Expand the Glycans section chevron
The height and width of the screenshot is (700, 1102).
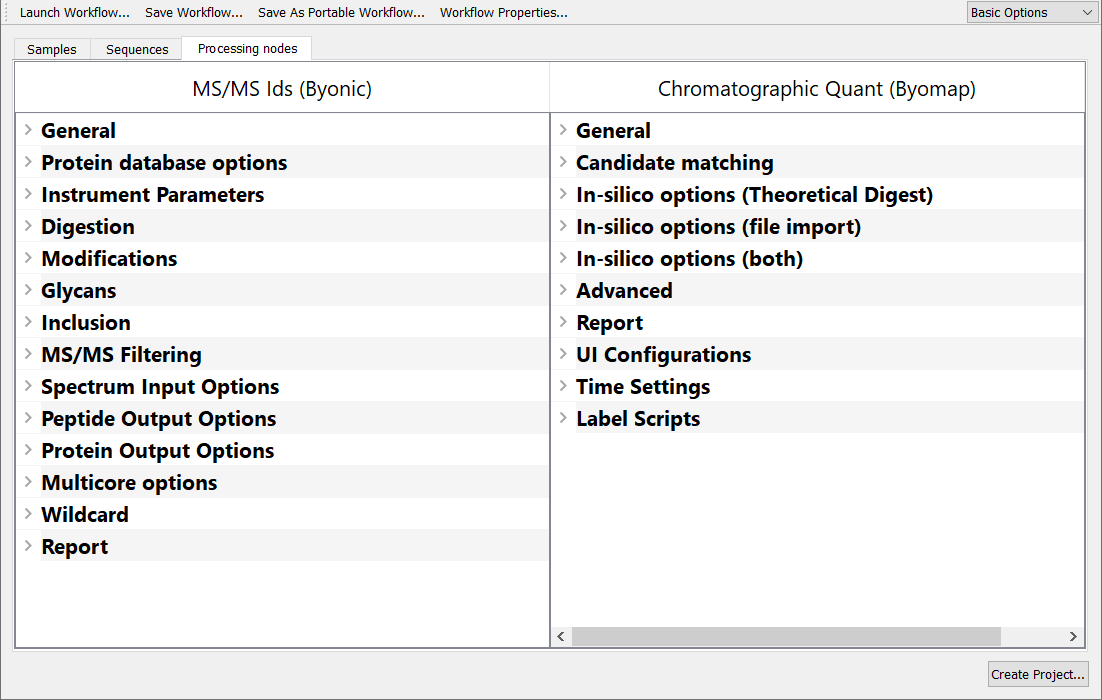[x=28, y=290]
